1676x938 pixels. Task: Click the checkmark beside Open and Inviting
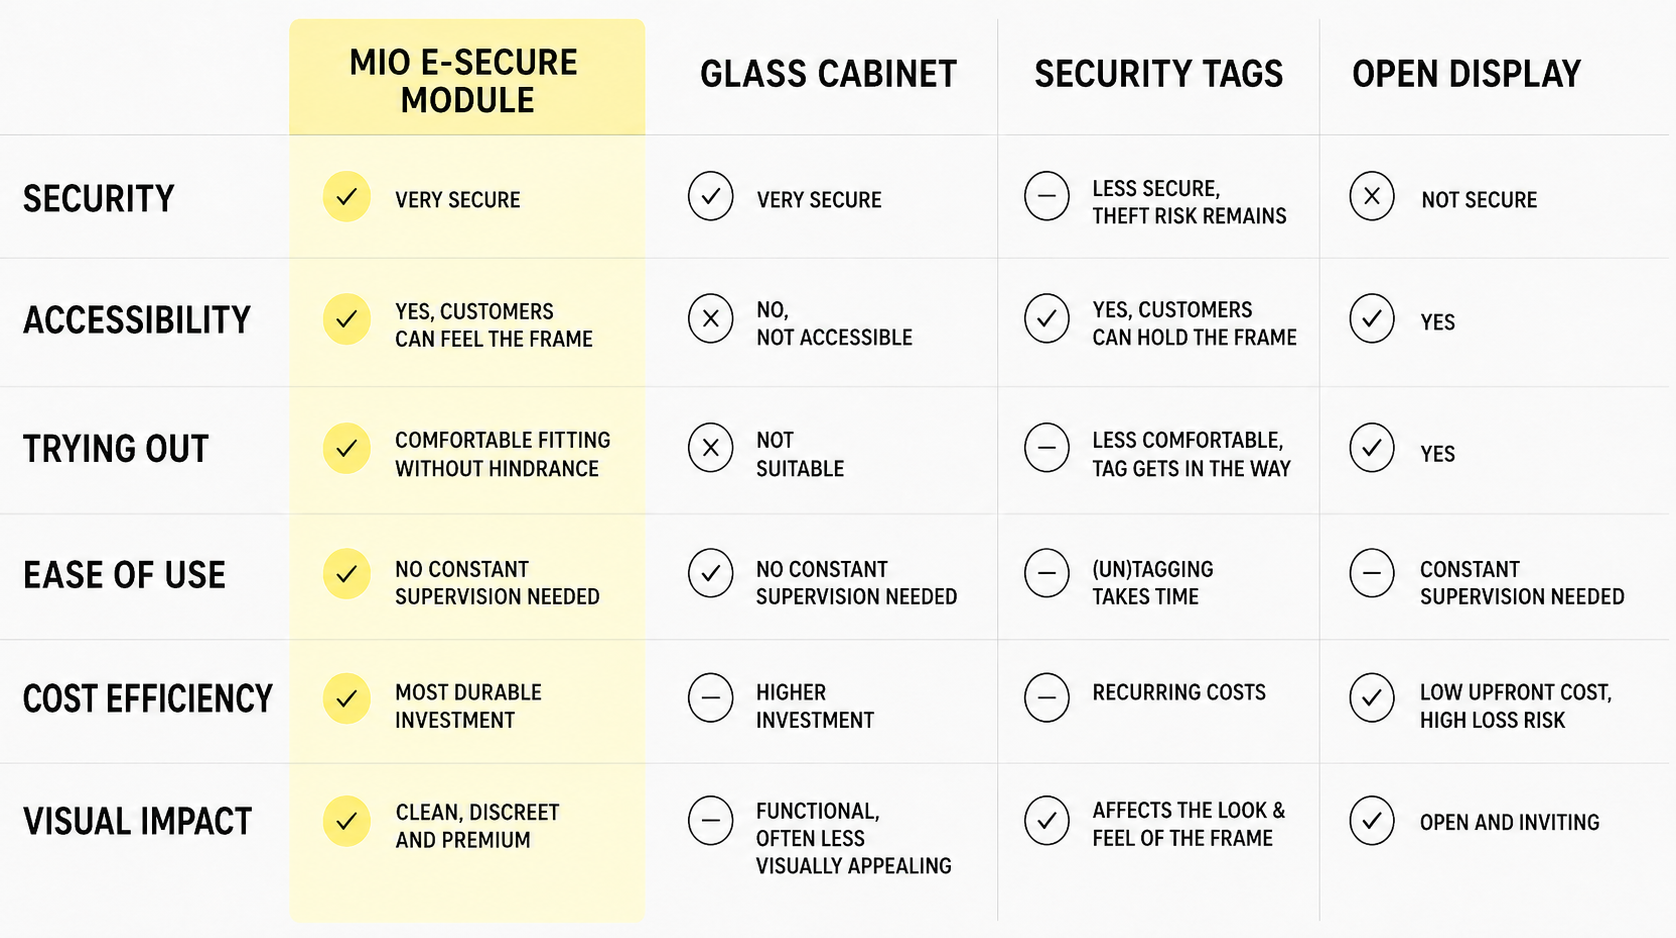coord(1372,821)
